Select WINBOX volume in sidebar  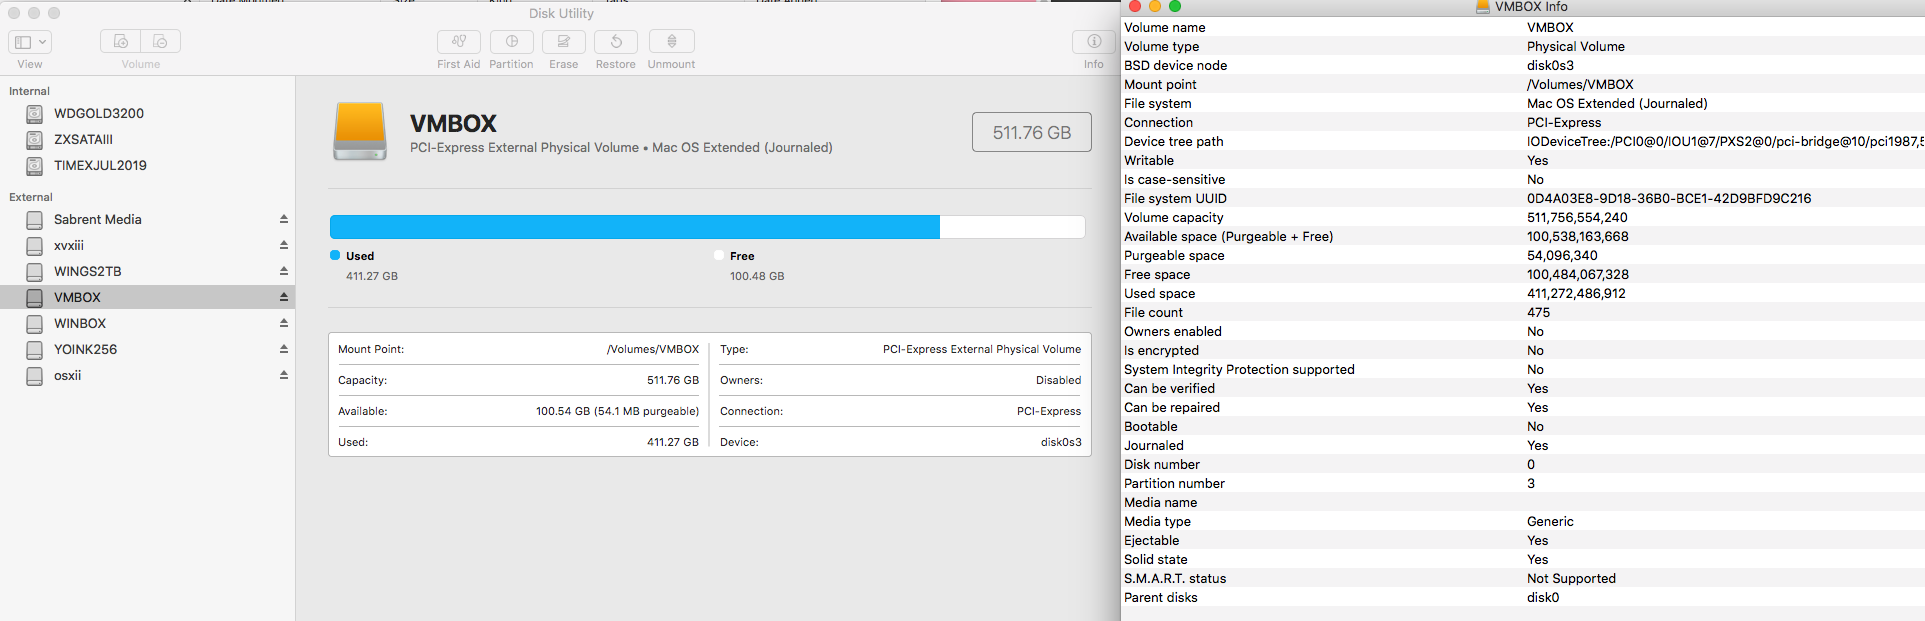pos(80,323)
